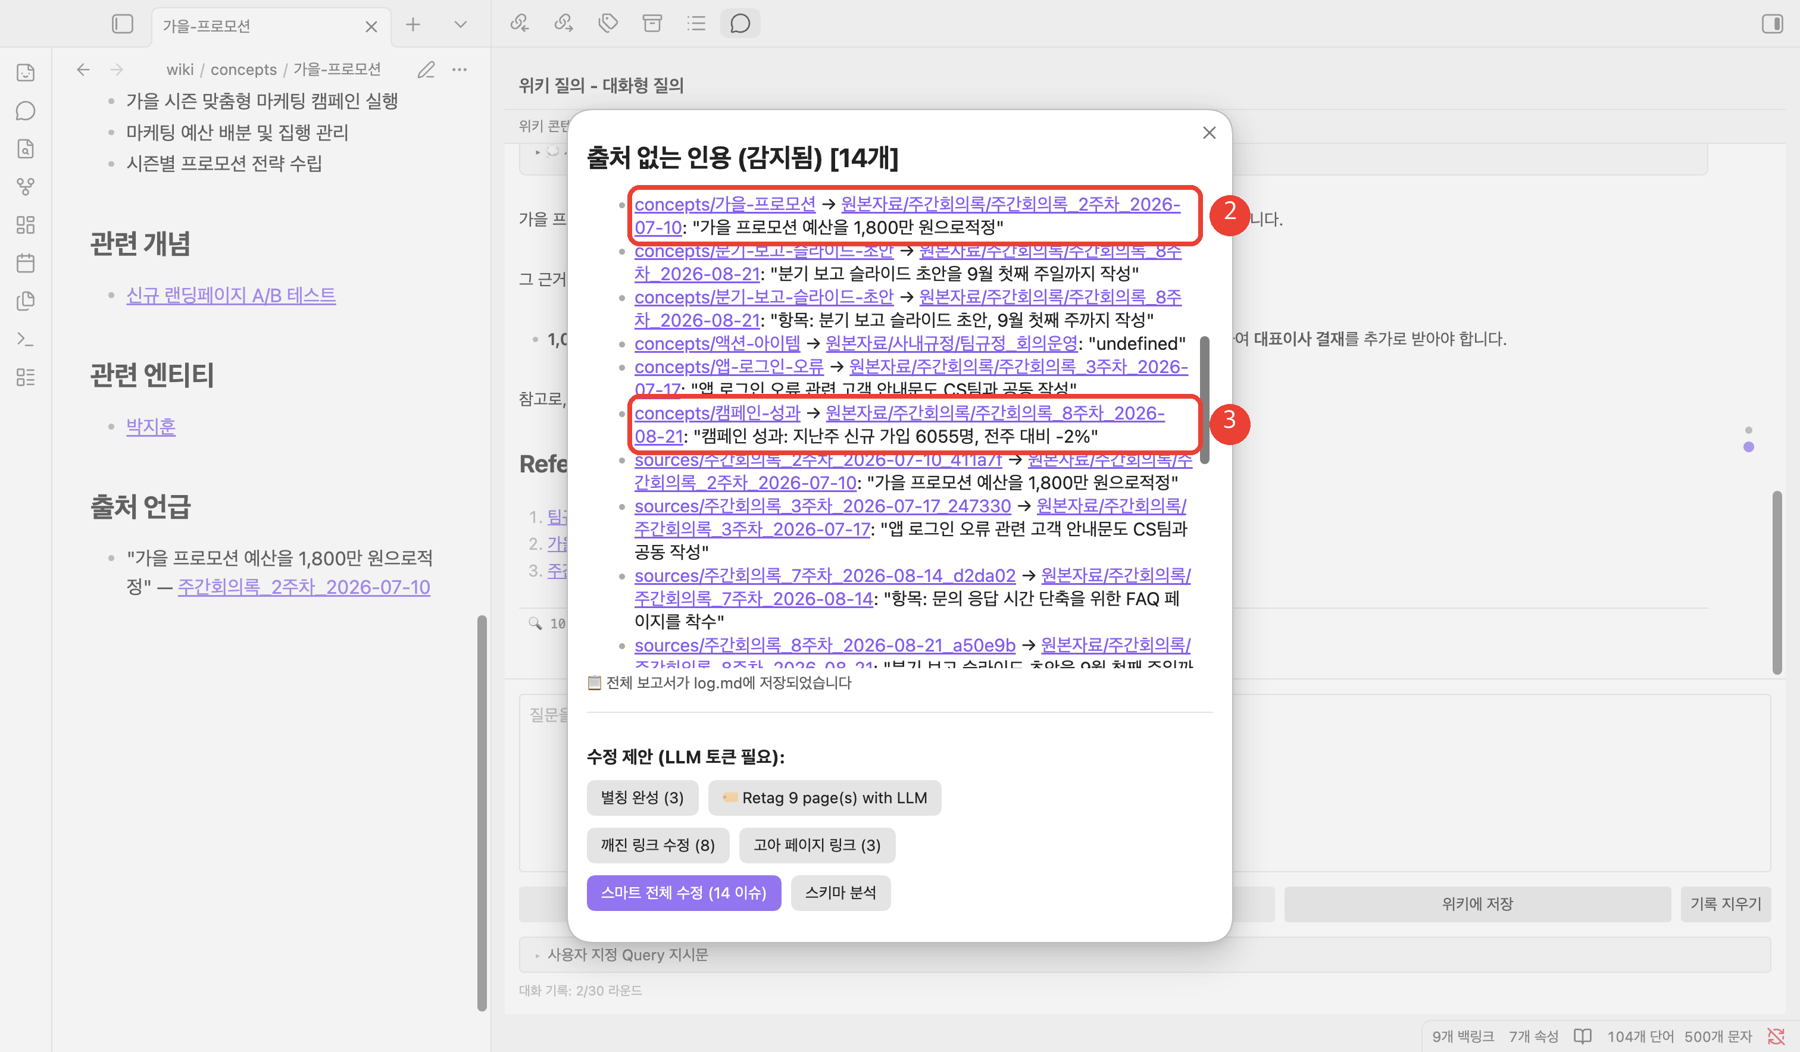The height and width of the screenshot is (1052, 1800).
Task: Switch to edit mode pencil icon
Action: tap(426, 69)
